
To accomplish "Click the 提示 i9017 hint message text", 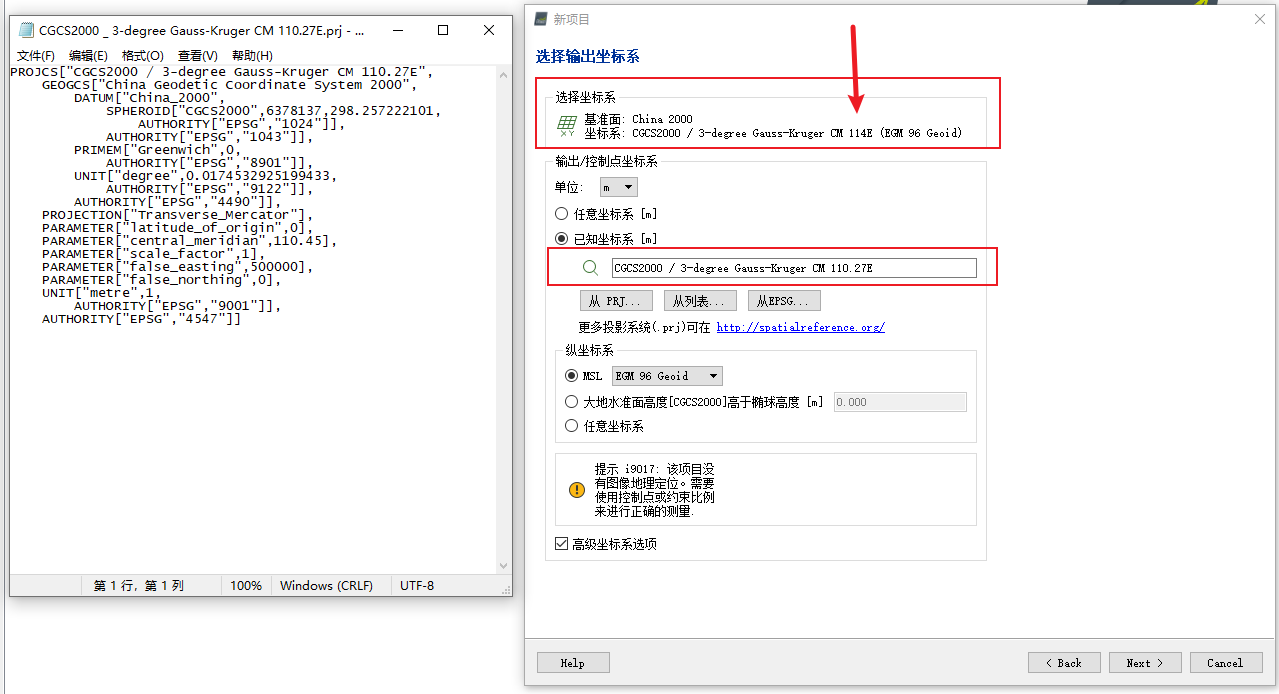I will (x=655, y=489).
